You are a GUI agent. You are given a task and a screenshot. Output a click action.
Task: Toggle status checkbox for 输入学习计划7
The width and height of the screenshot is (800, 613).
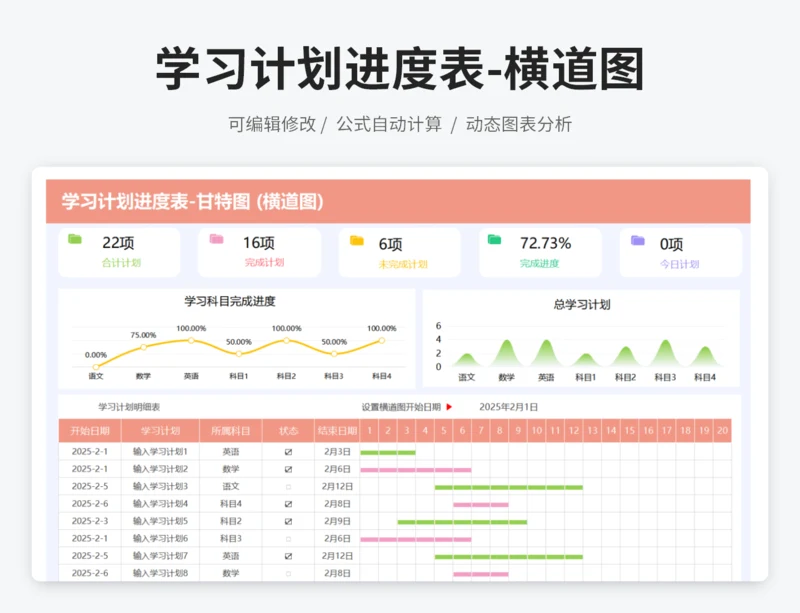(288, 556)
